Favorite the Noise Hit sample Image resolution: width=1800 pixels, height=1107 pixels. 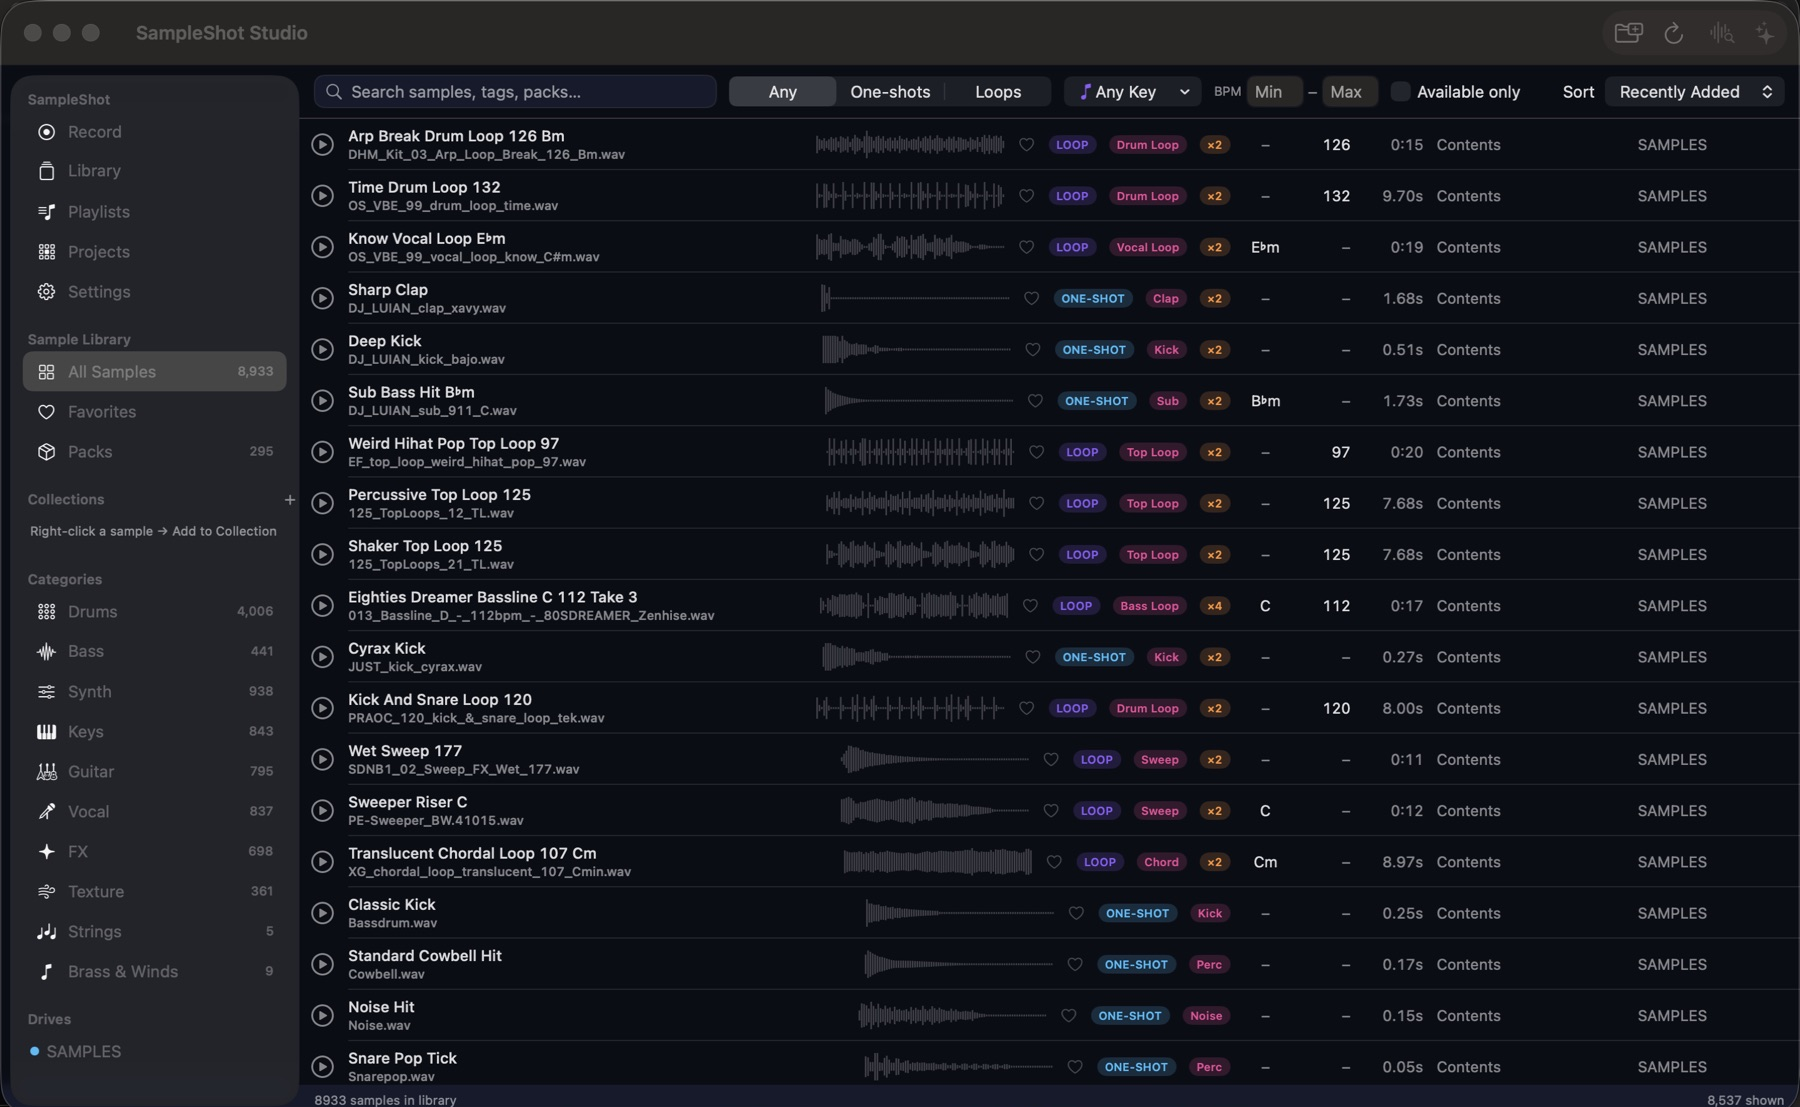pyautogui.click(x=1069, y=1016)
